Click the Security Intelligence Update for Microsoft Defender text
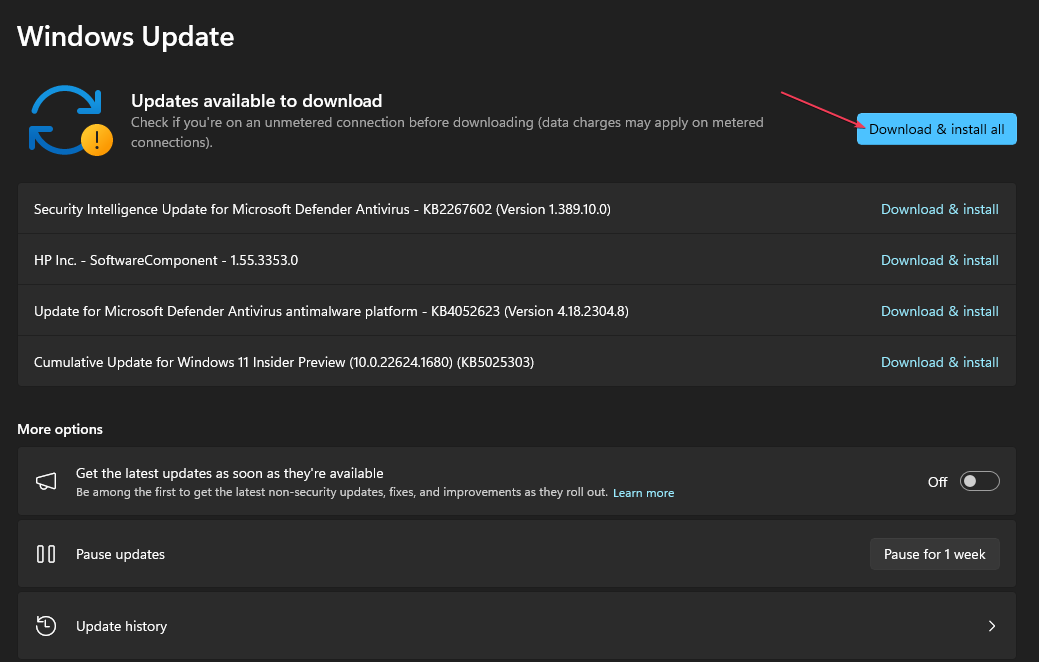Image resolution: width=1039 pixels, height=662 pixels. coord(322,209)
